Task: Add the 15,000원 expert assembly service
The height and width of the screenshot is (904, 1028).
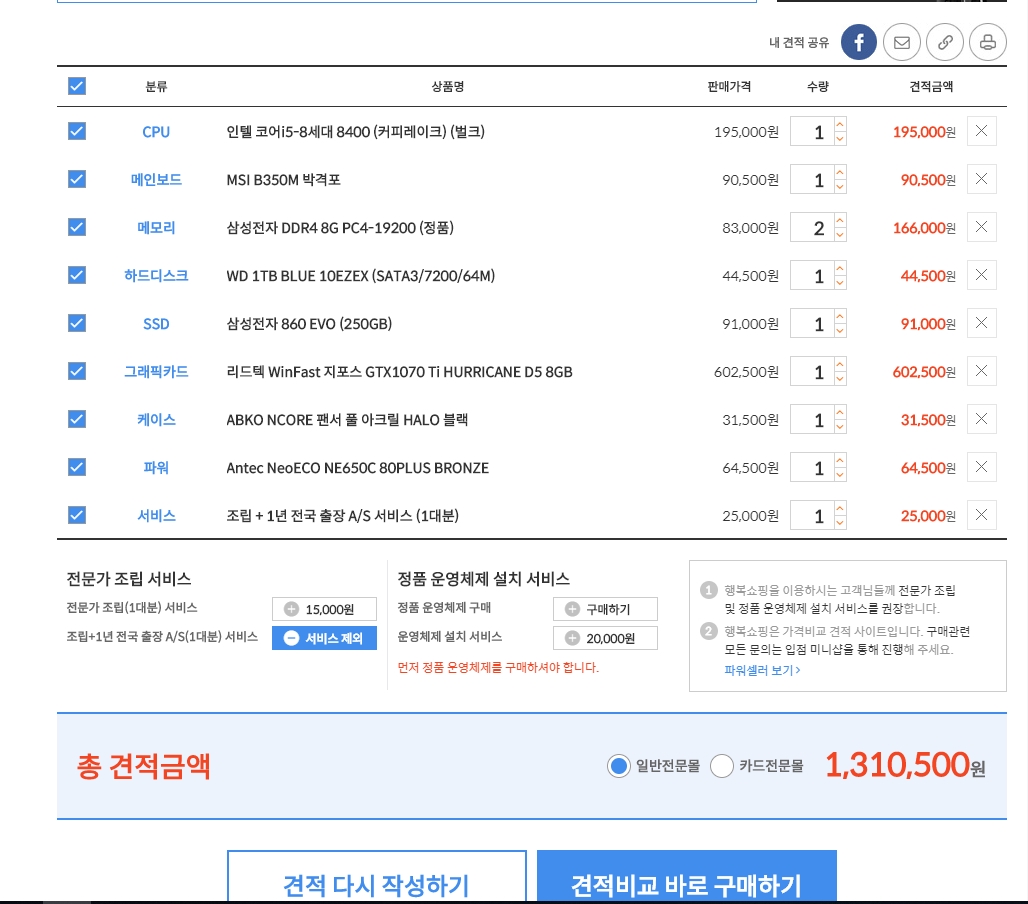Action: click(325, 609)
